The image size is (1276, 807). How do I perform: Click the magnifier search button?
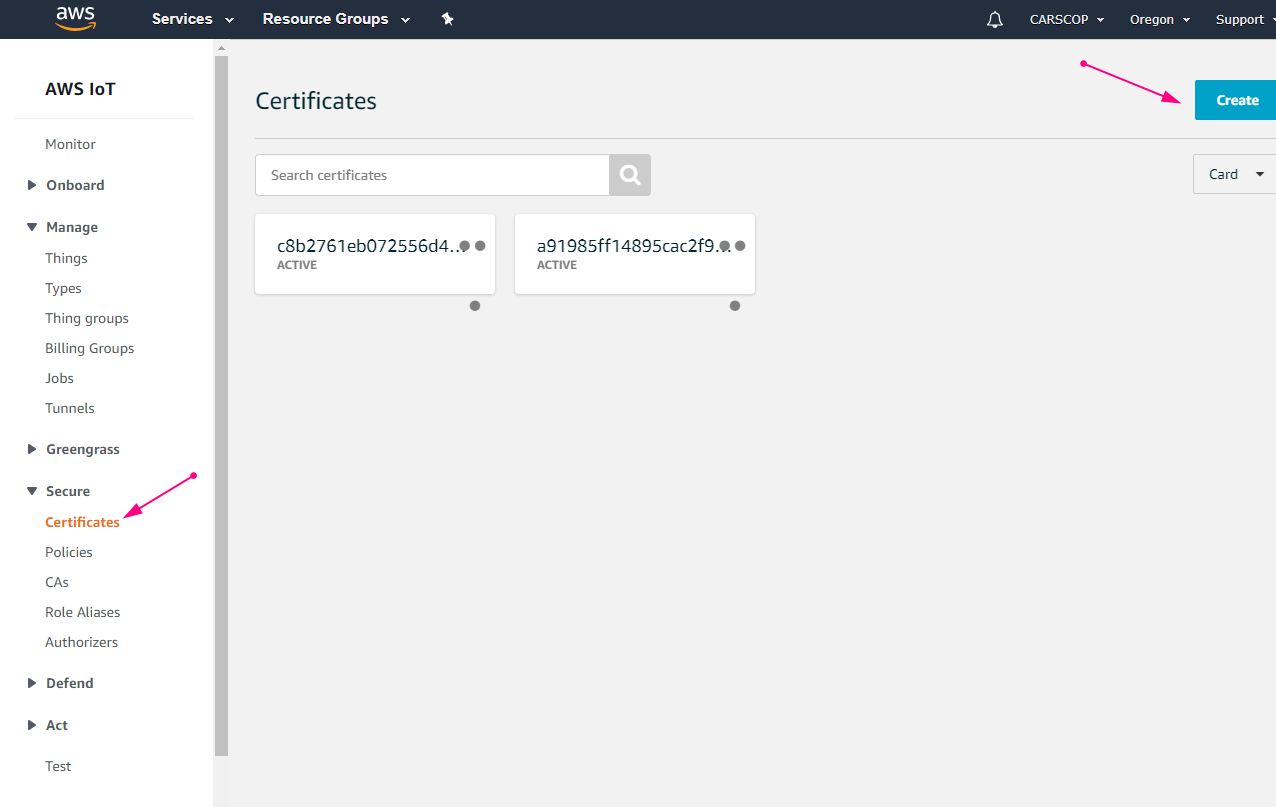click(x=630, y=175)
